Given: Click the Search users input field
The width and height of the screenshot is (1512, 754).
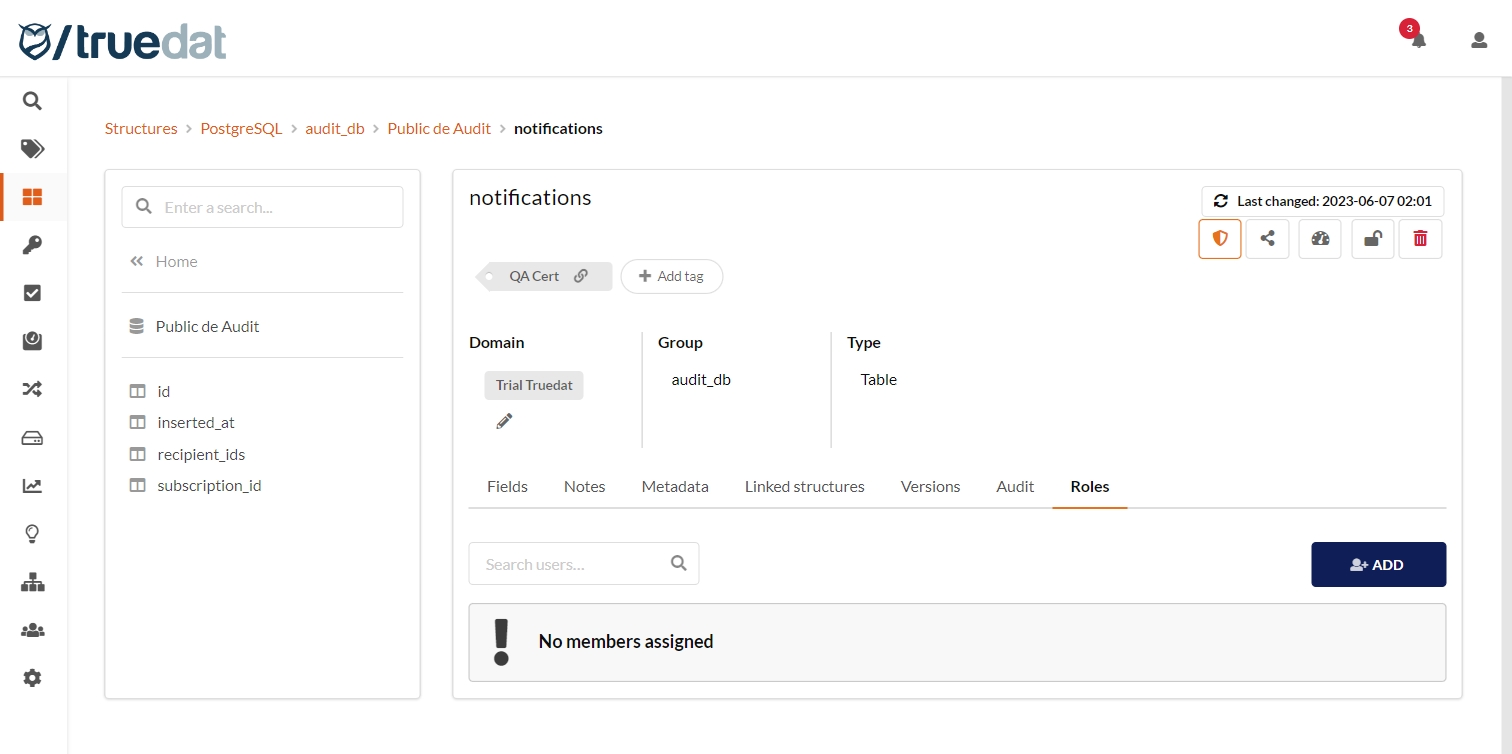Looking at the screenshot, I should (x=570, y=564).
